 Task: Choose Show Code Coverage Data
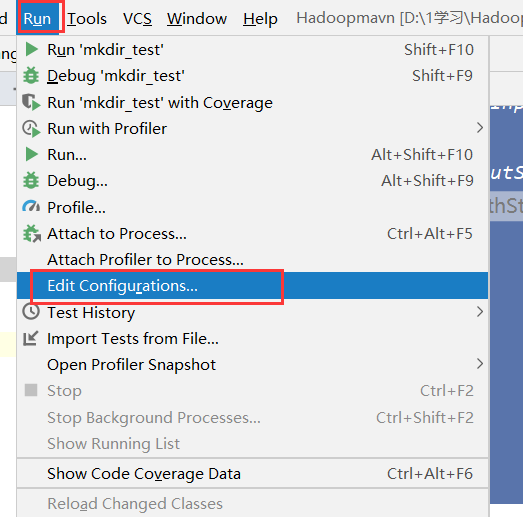pyautogui.click(x=252, y=474)
